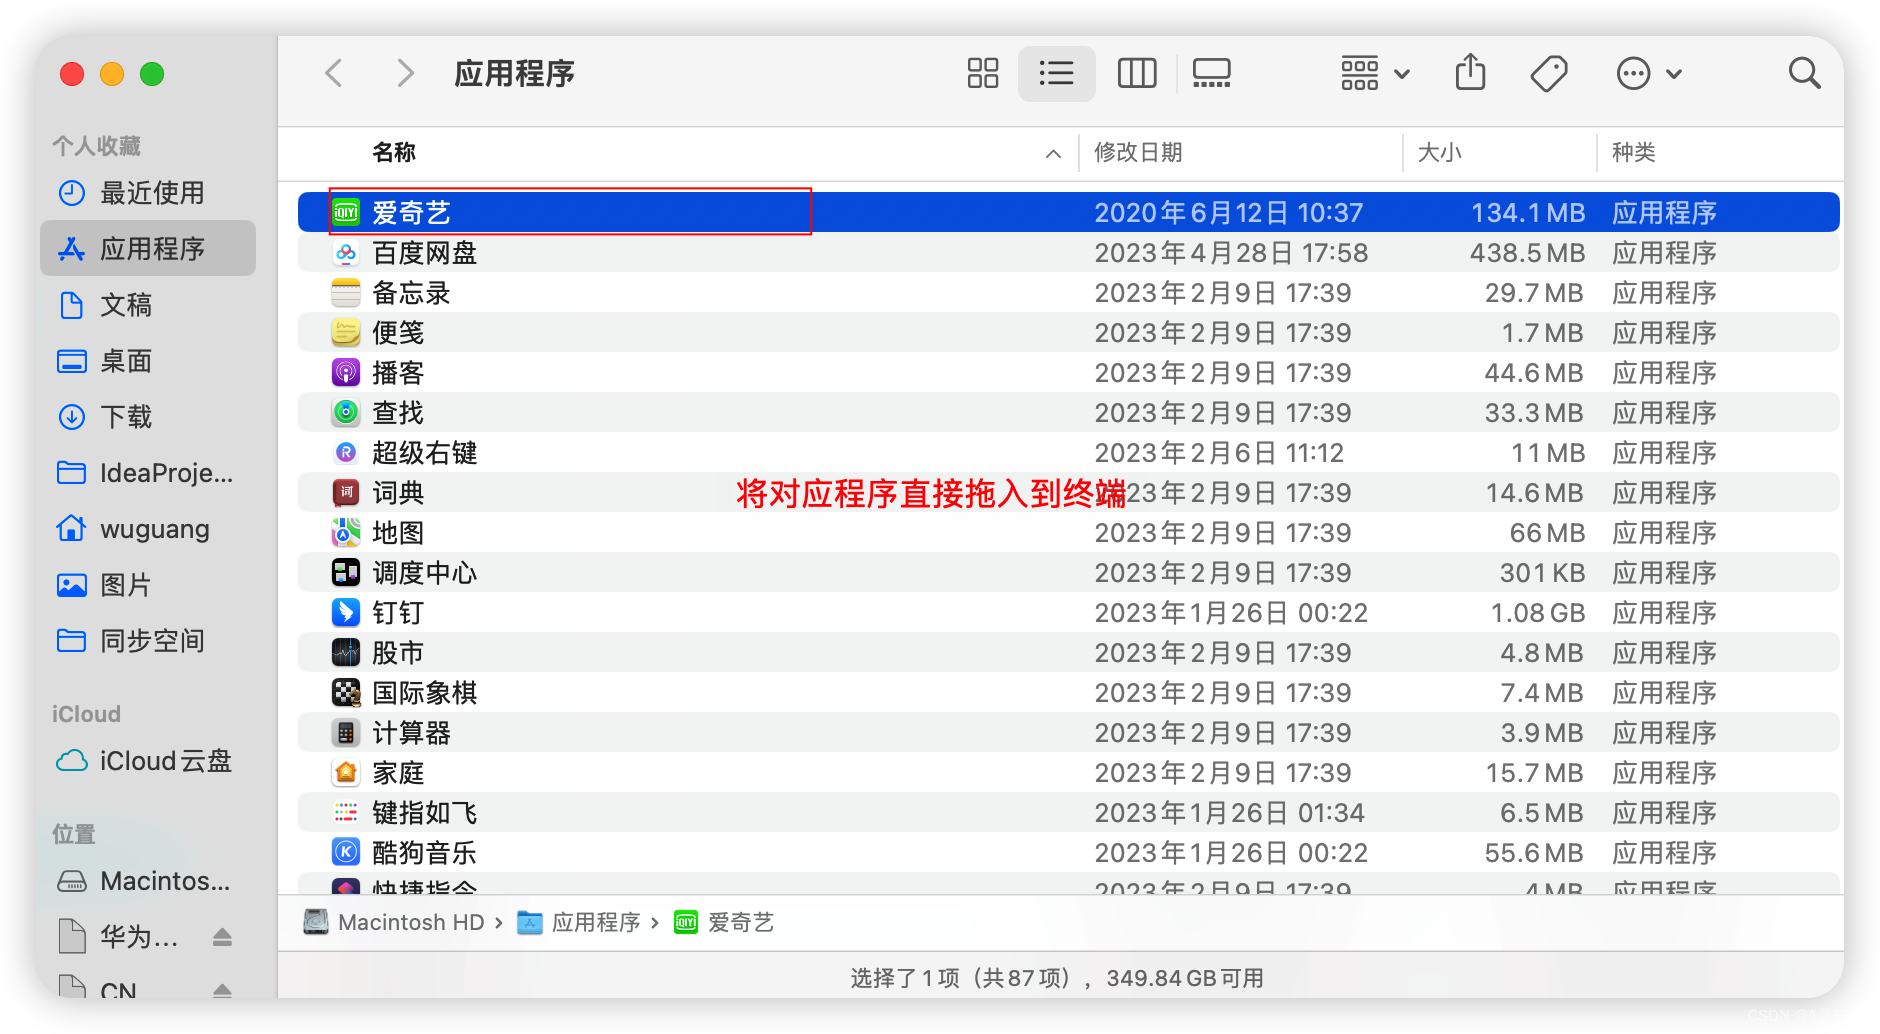Sort by the 修改日期 column header
The height and width of the screenshot is (1034, 1880).
pyautogui.click(x=1138, y=152)
